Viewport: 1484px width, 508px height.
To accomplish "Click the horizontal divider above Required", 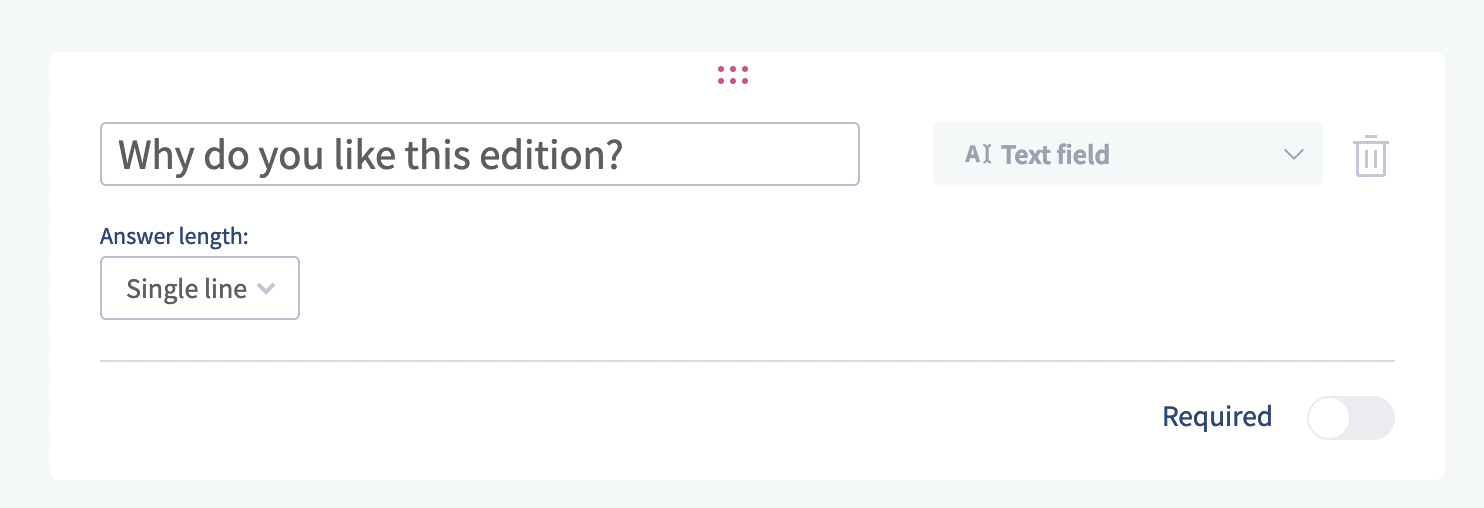I will [x=746, y=360].
